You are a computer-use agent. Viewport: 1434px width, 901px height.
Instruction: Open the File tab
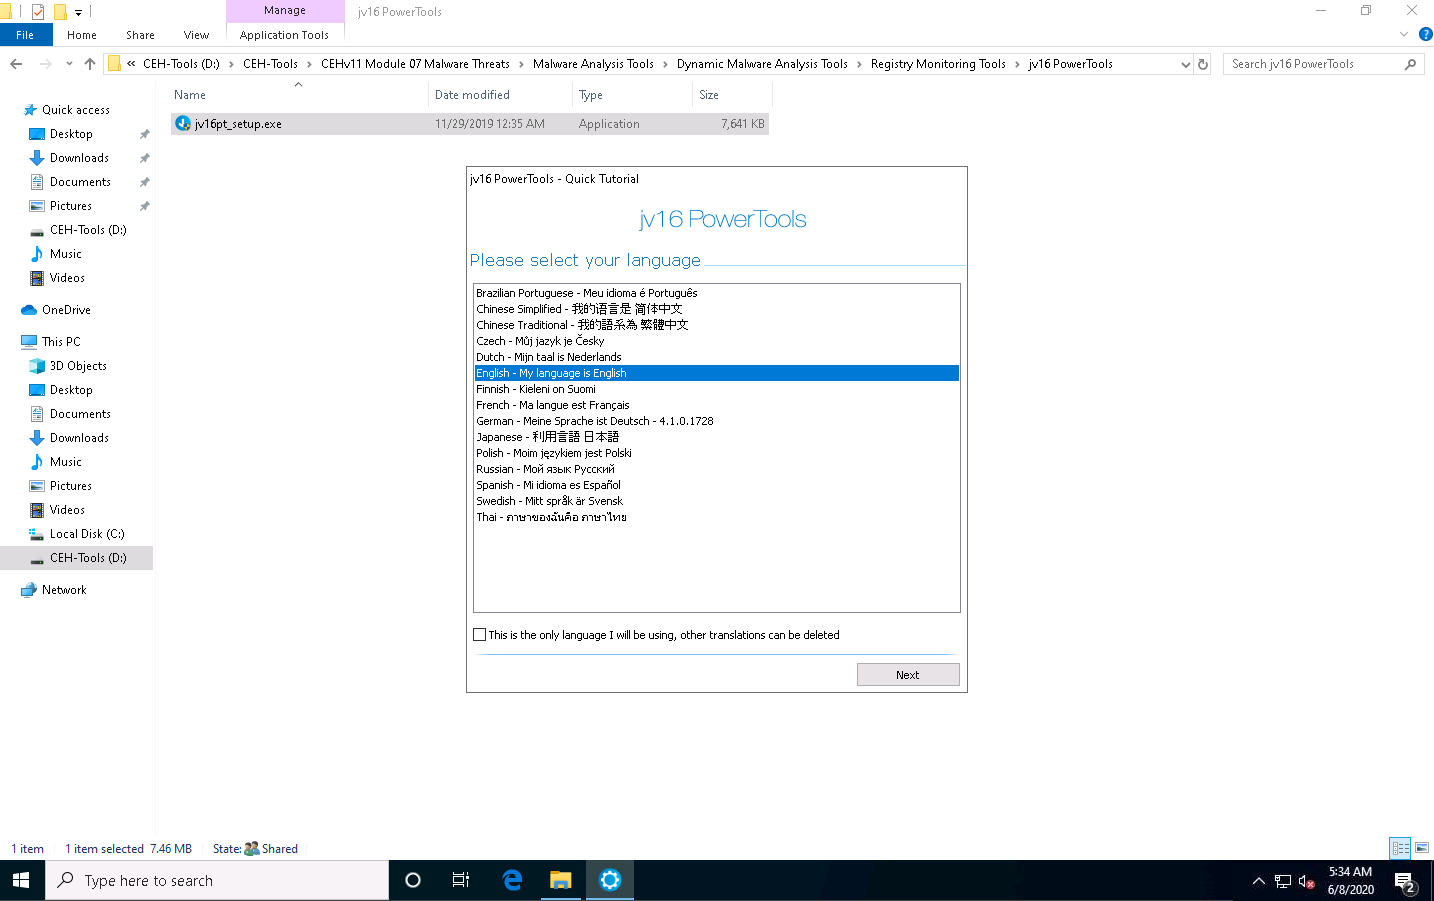(x=25, y=35)
